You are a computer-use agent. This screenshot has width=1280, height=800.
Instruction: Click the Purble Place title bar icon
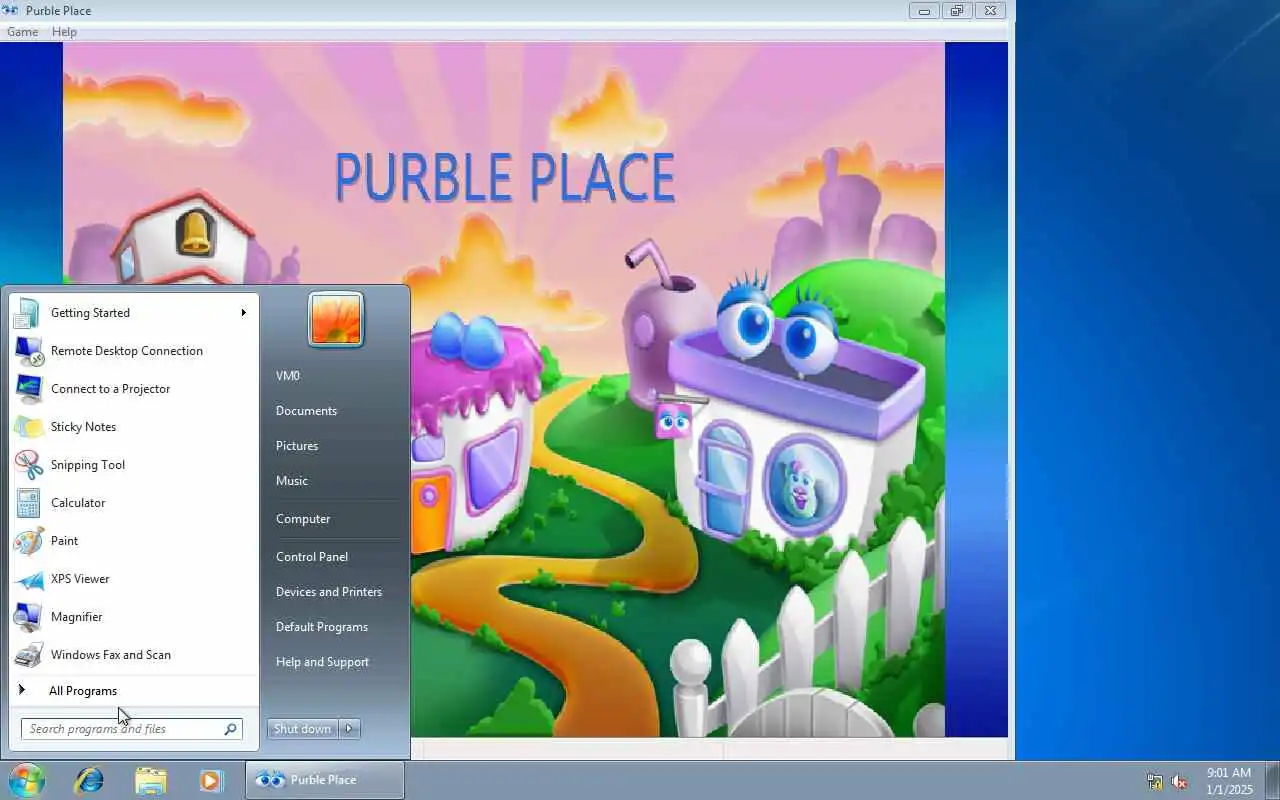pos(10,10)
